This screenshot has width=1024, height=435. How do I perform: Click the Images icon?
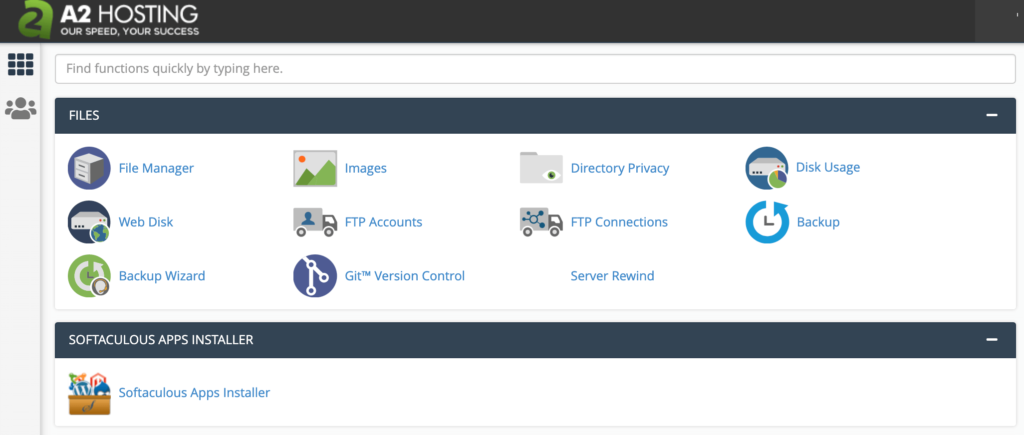315,168
